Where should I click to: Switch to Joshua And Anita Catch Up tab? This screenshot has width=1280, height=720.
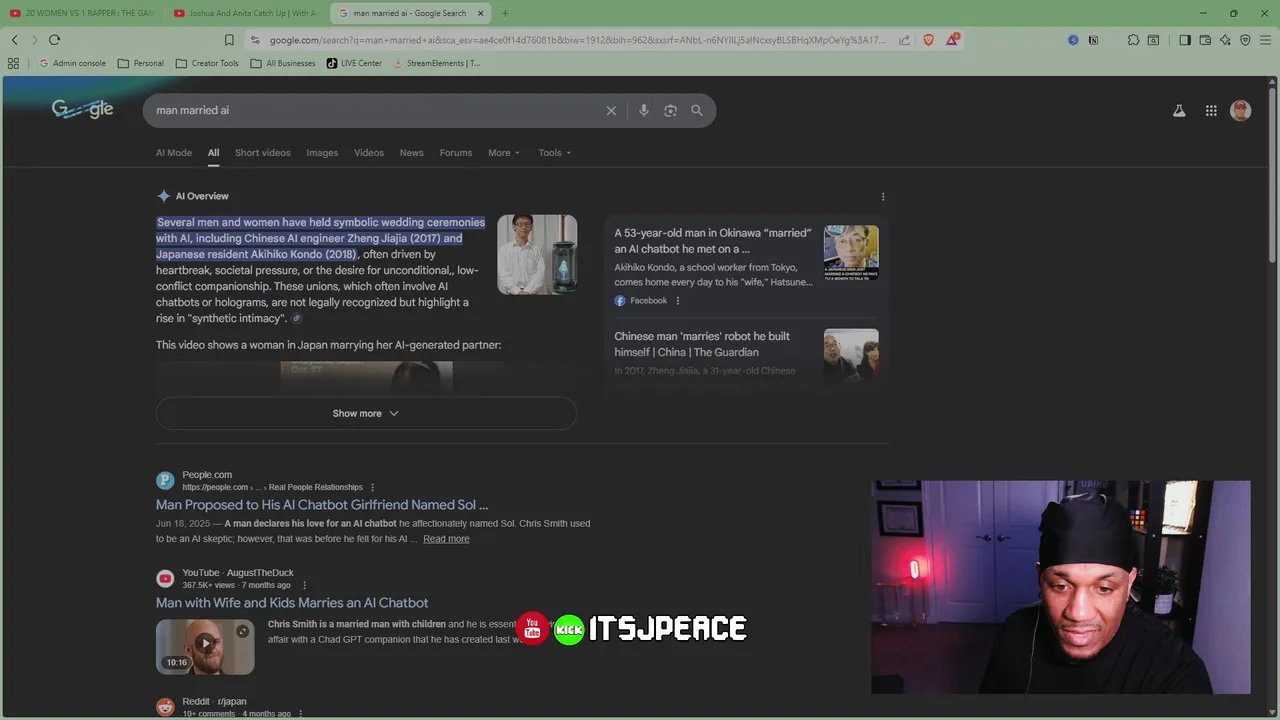coord(246,13)
